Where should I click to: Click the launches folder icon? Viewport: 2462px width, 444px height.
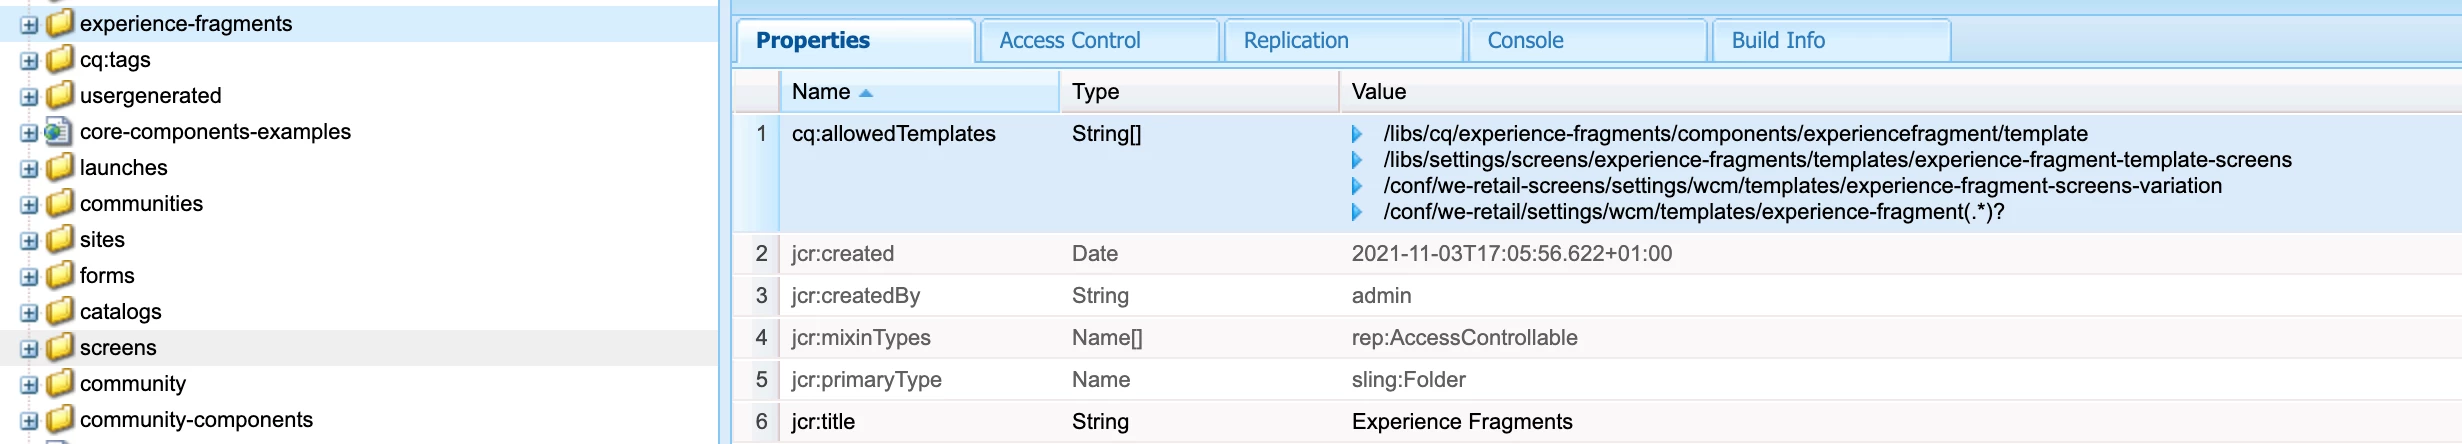tap(60, 167)
